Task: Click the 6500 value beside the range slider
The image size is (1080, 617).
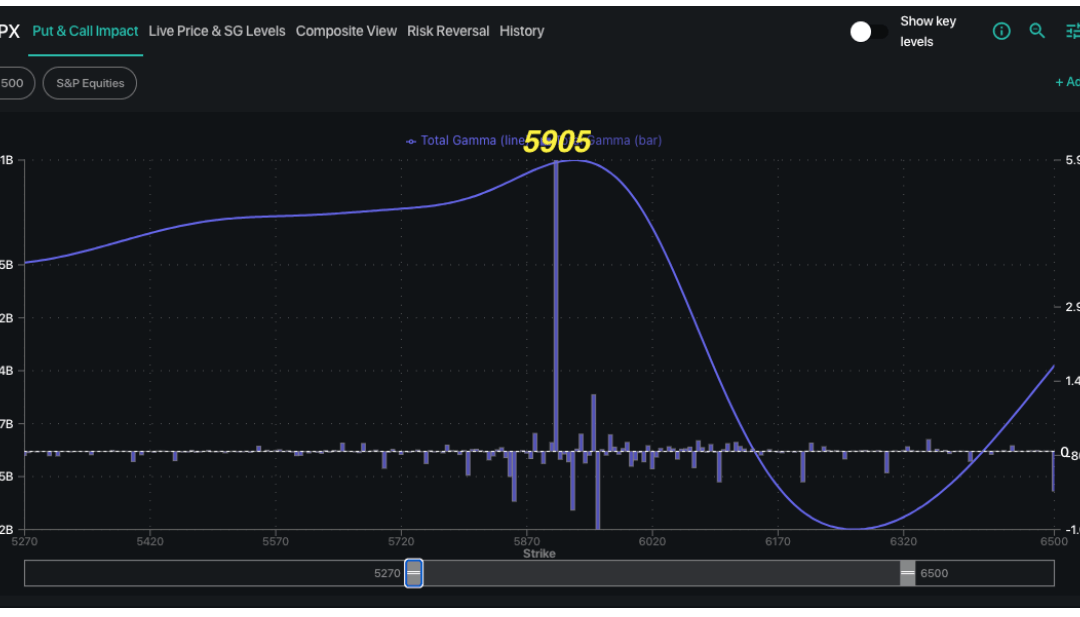Action: [x=934, y=573]
